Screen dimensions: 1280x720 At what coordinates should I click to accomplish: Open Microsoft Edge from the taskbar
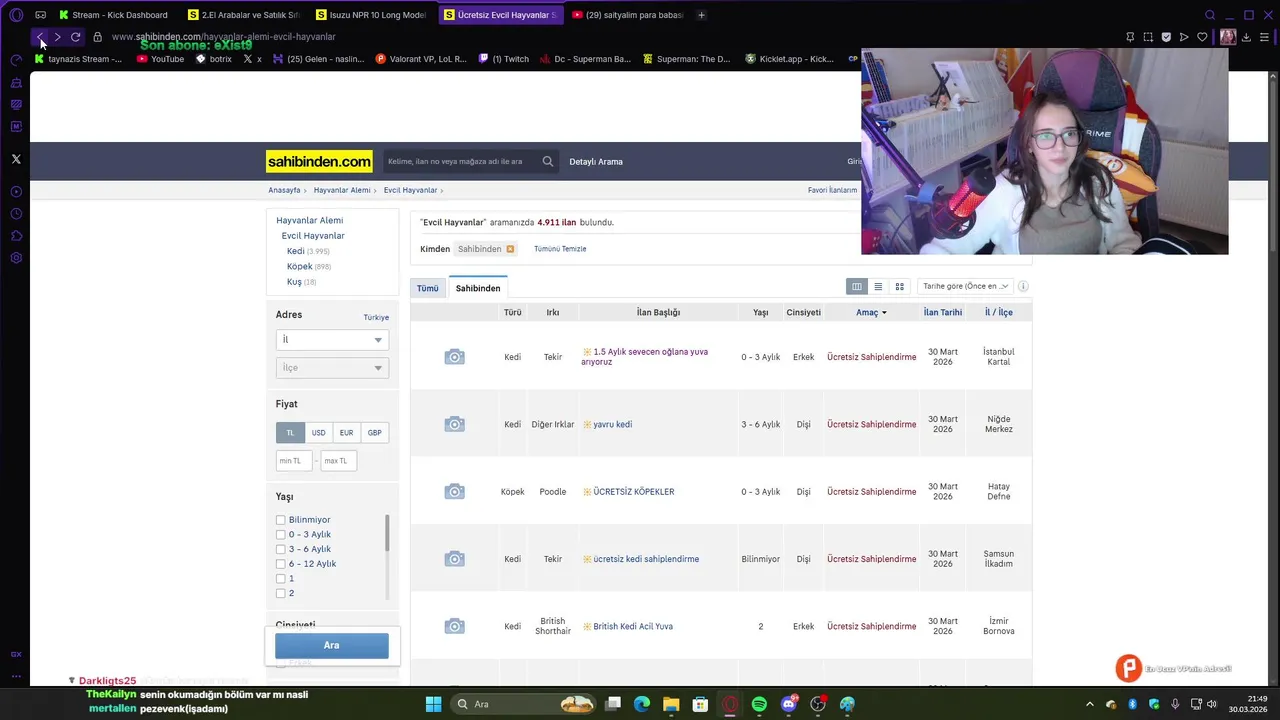tap(642, 704)
